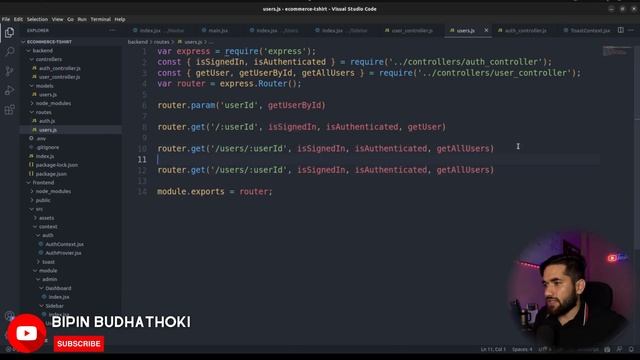Open package.json in Explorer
Screen dimensions: 640x360
tap(51, 174)
